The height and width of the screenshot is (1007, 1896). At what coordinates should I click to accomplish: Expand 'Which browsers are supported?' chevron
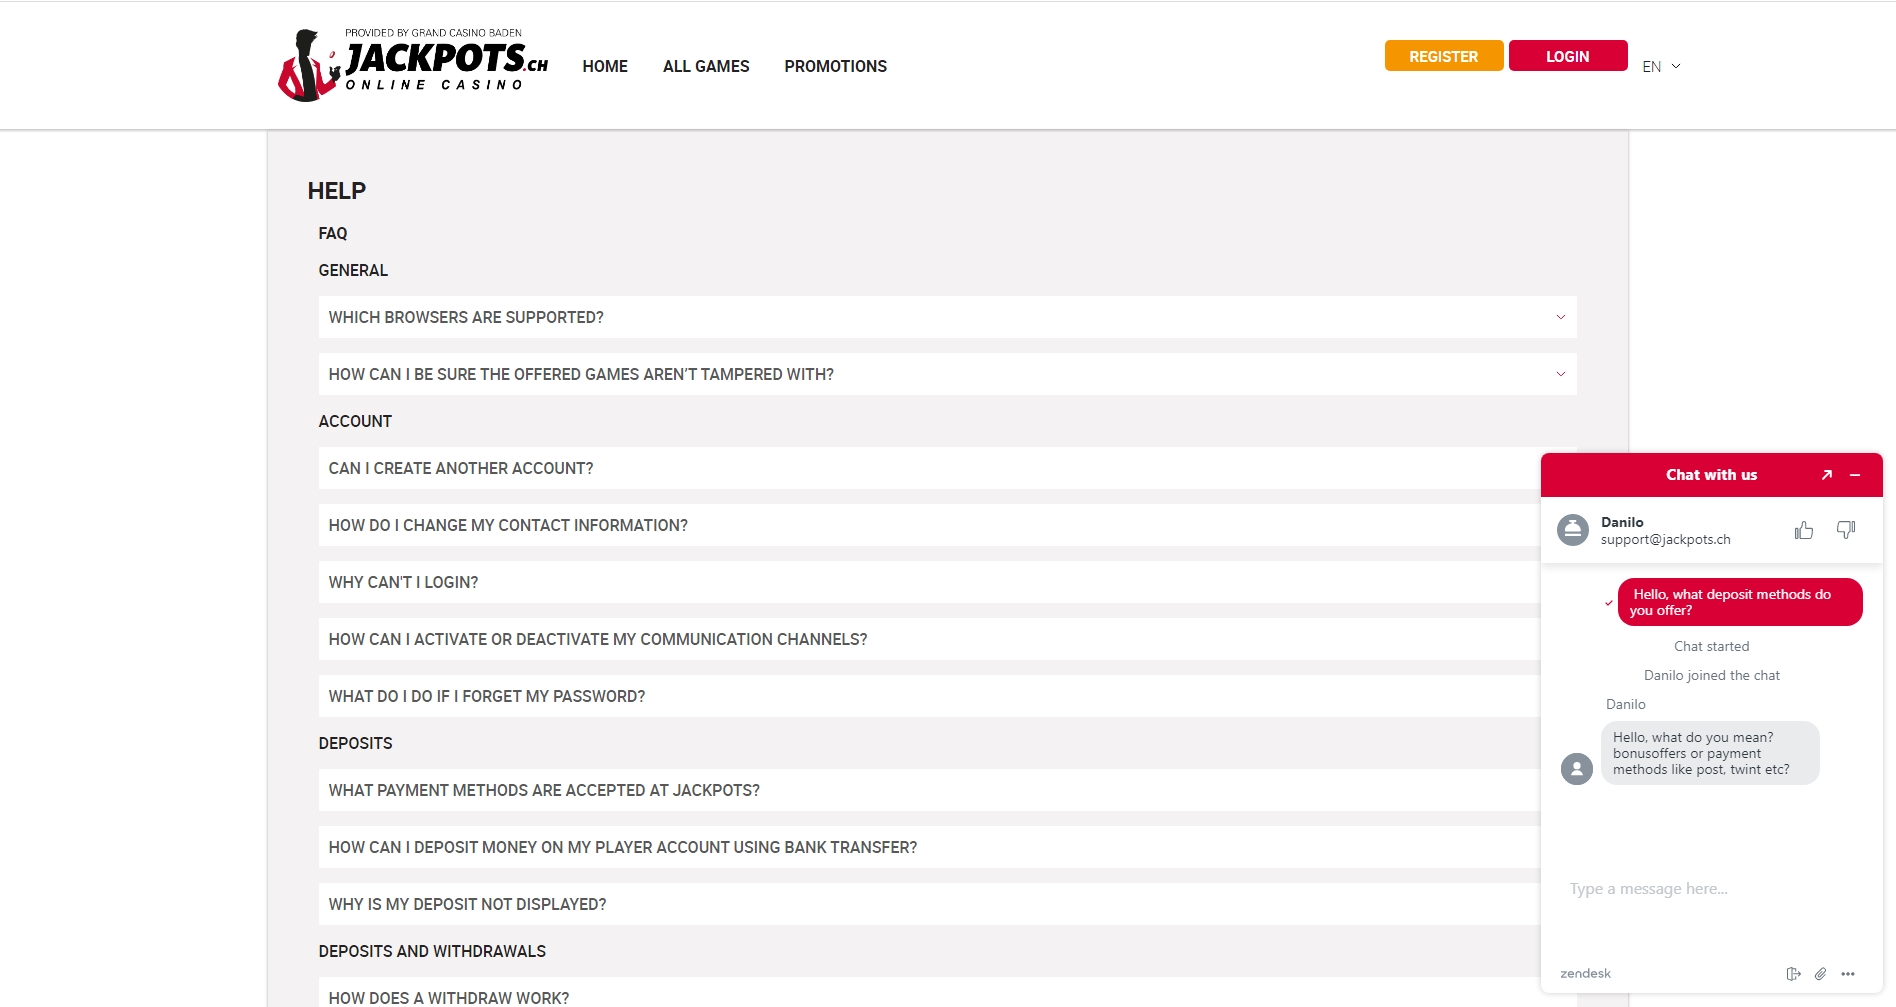coord(1561,317)
